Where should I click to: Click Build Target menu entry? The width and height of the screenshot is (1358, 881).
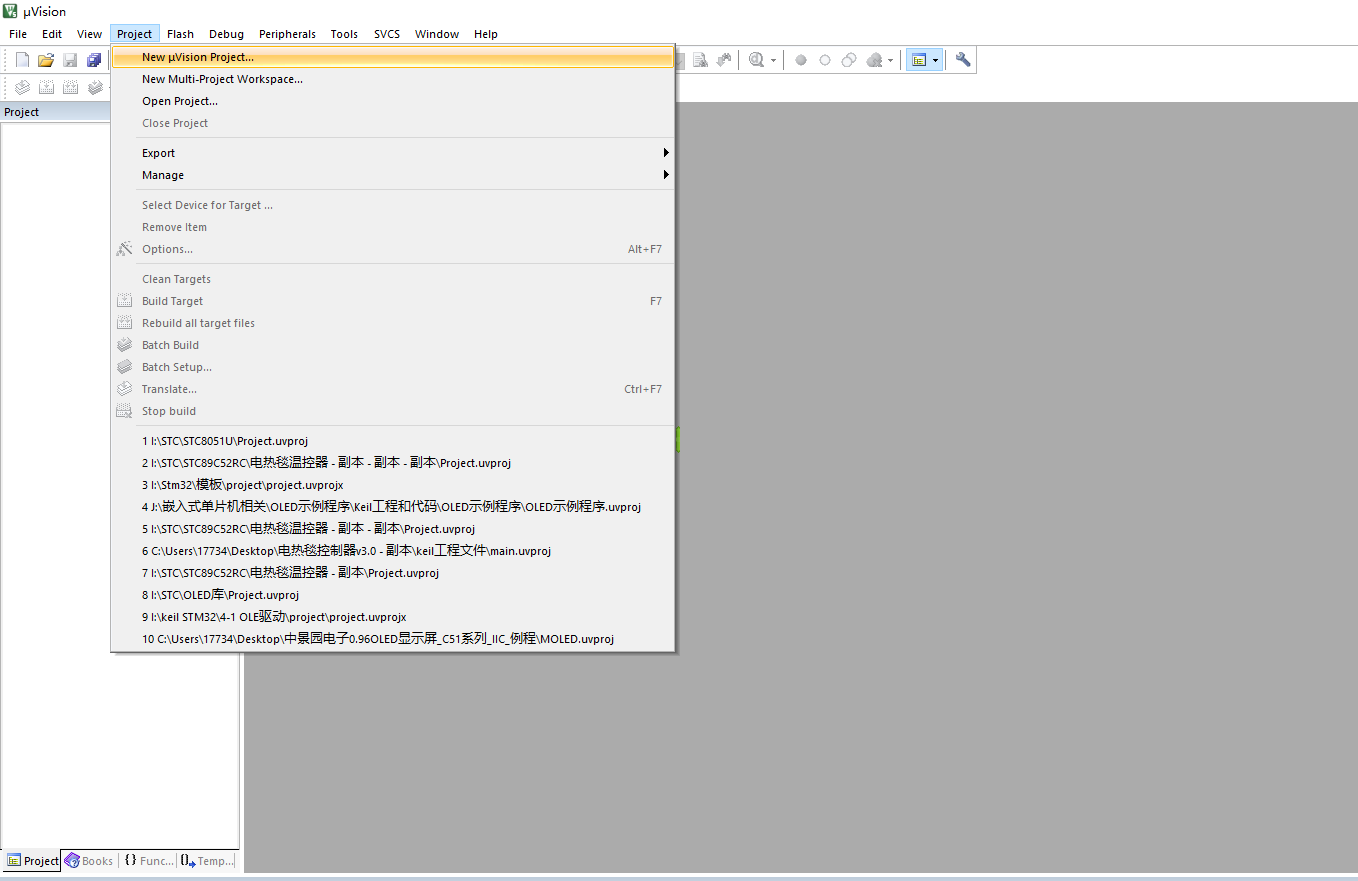pos(393,301)
